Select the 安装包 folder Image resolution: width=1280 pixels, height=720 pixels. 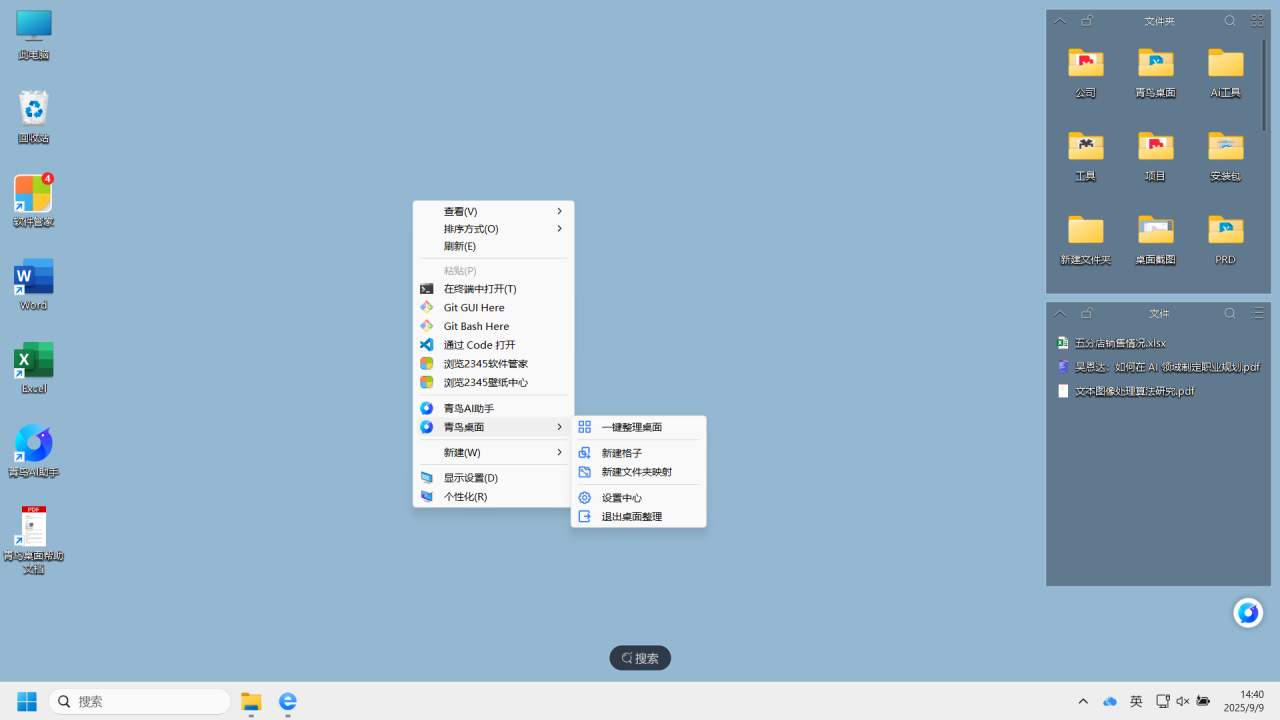point(1225,155)
